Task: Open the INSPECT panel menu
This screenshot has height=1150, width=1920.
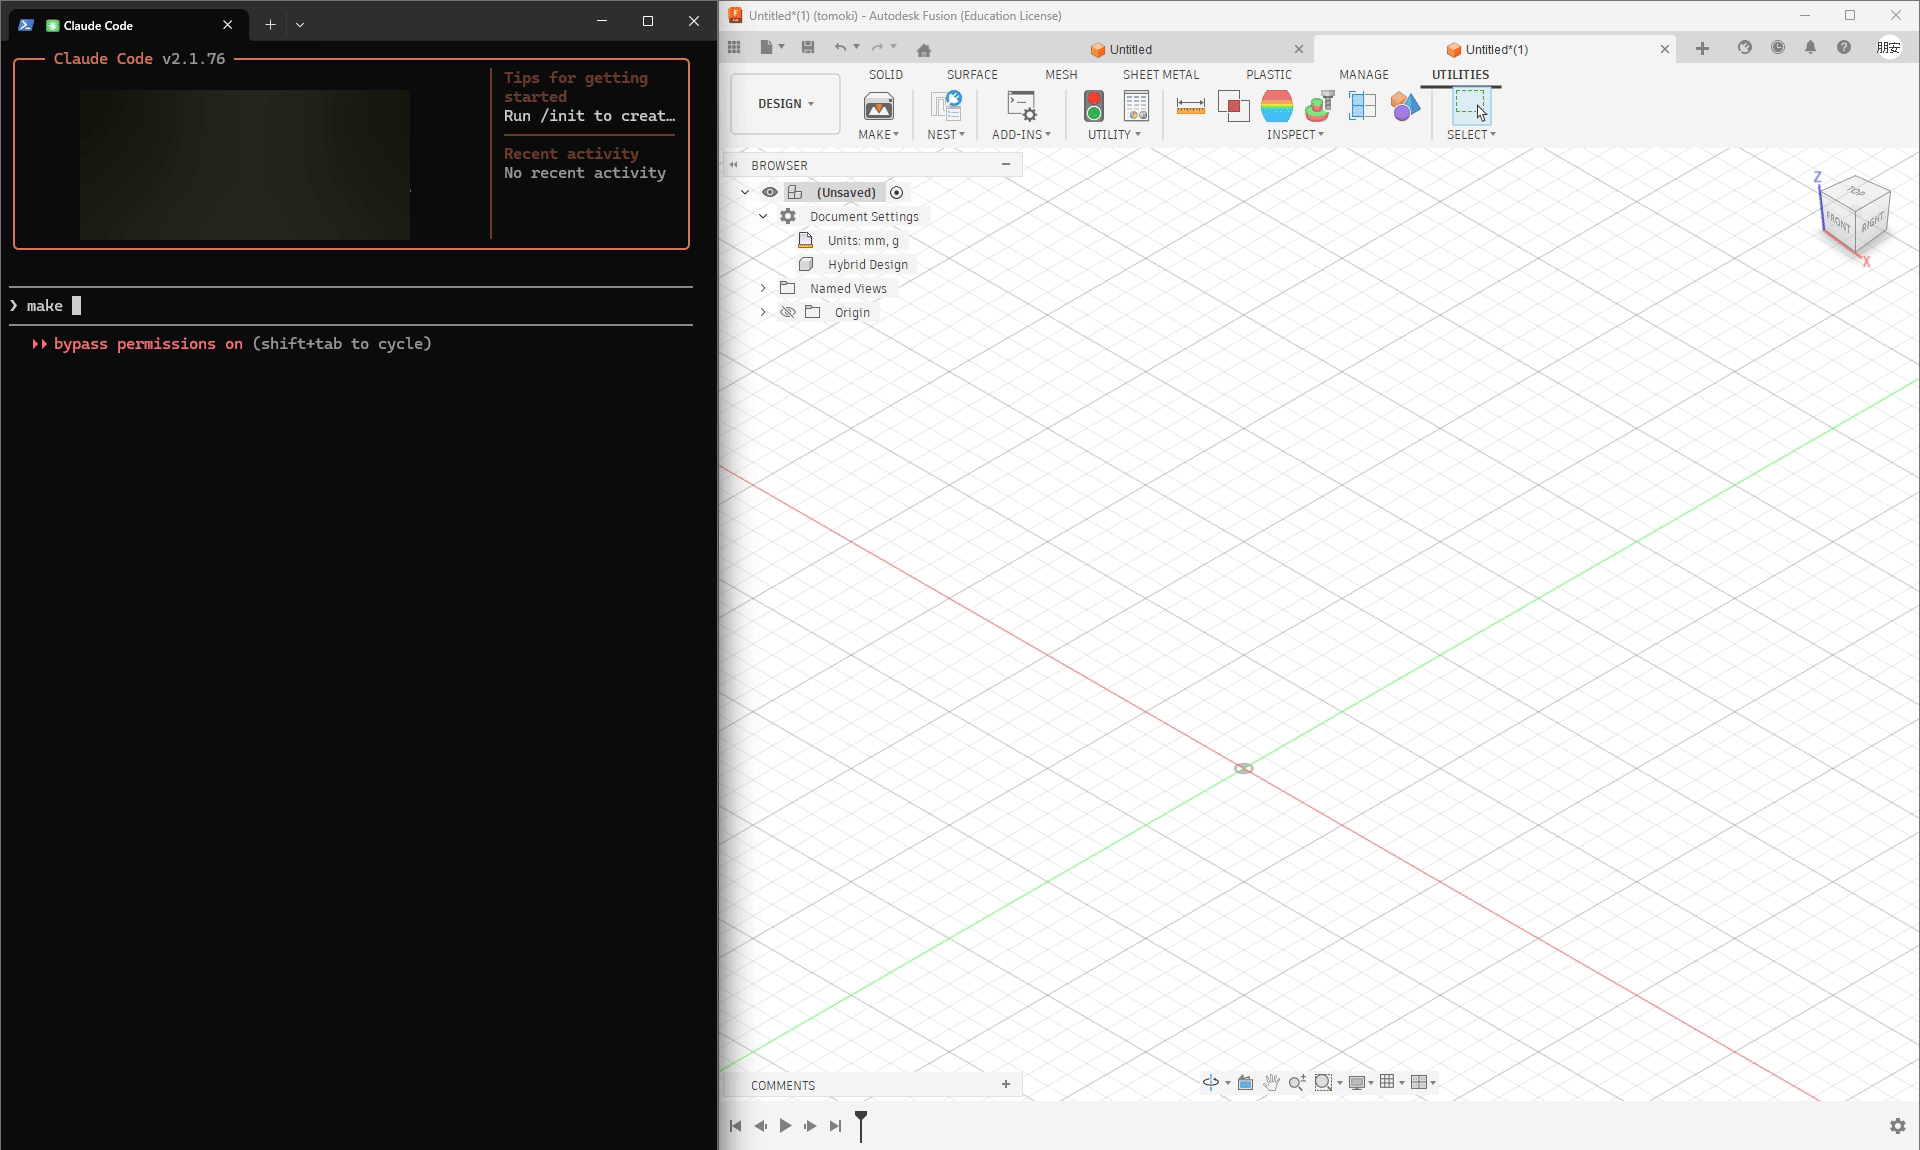Action: tap(1295, 134)
